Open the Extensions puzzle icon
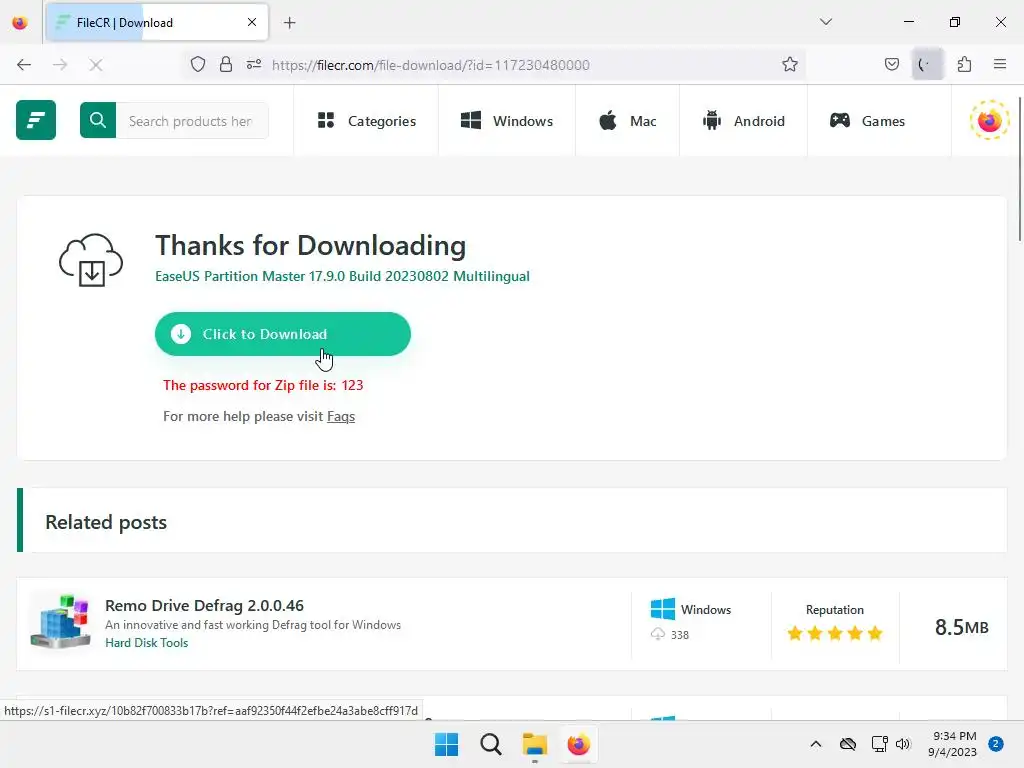This screenshot has height=768, width=1024. pyautogui.click(x=964, y=64)
